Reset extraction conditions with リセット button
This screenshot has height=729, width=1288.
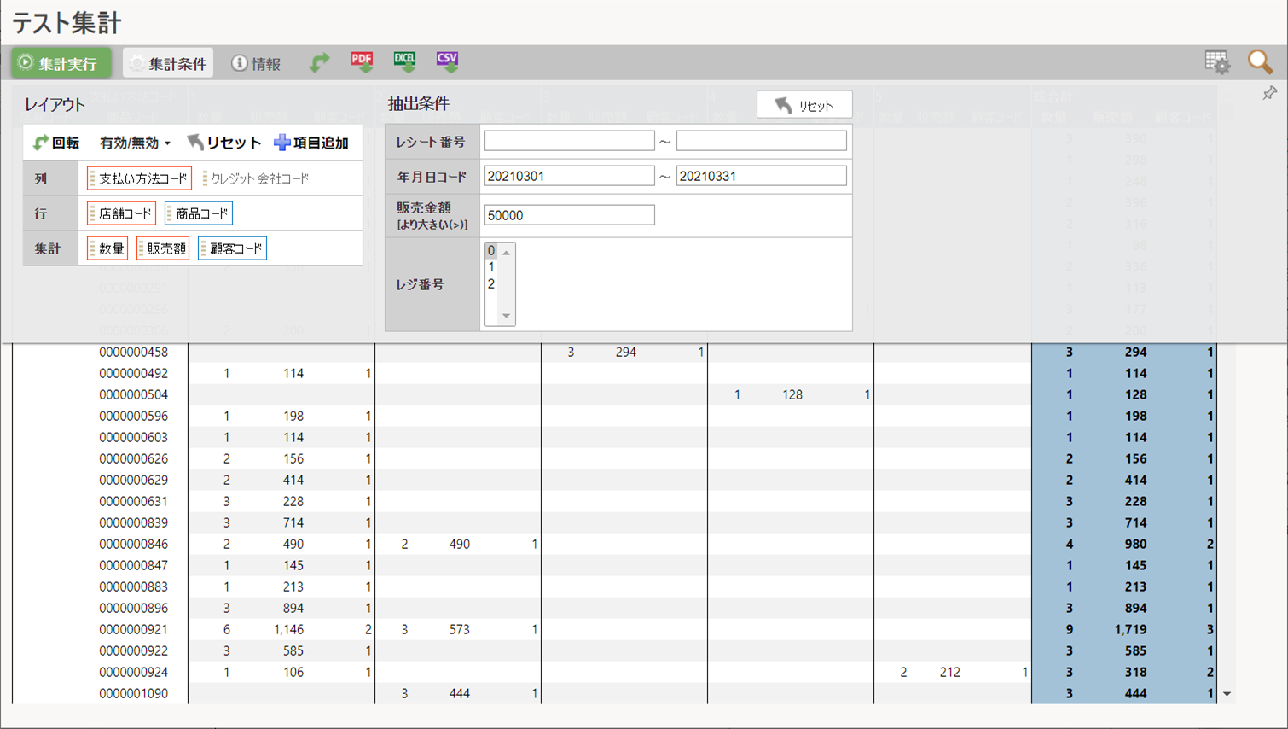click(804, 105)
